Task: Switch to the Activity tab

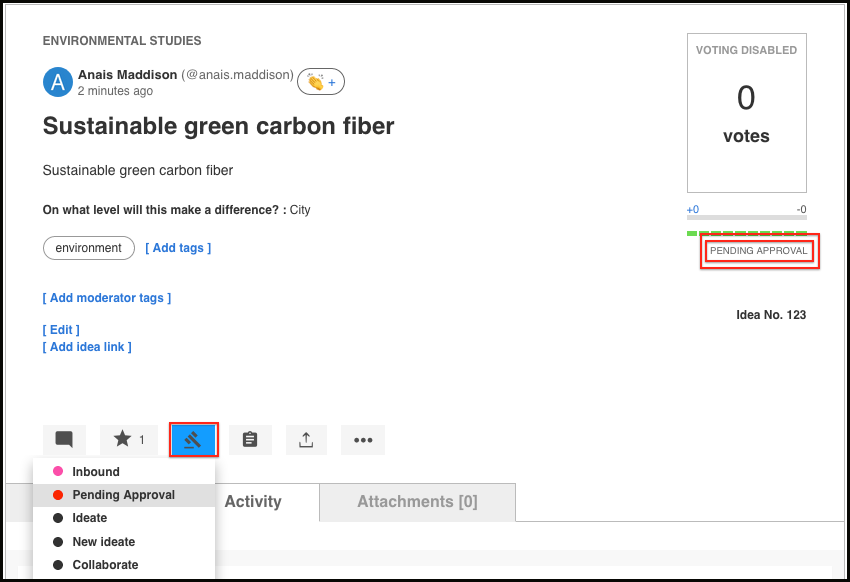Action: tap(253, 502)
